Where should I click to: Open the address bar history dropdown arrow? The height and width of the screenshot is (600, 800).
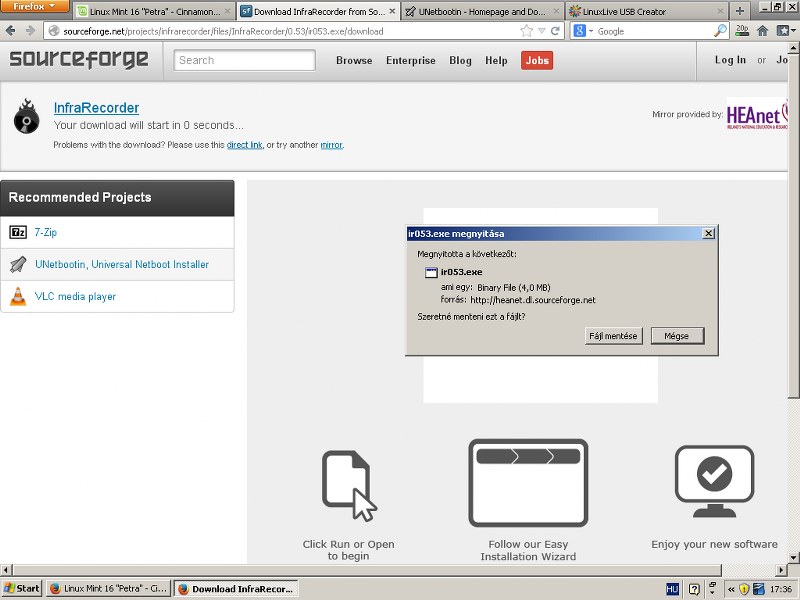click(541, 32)
